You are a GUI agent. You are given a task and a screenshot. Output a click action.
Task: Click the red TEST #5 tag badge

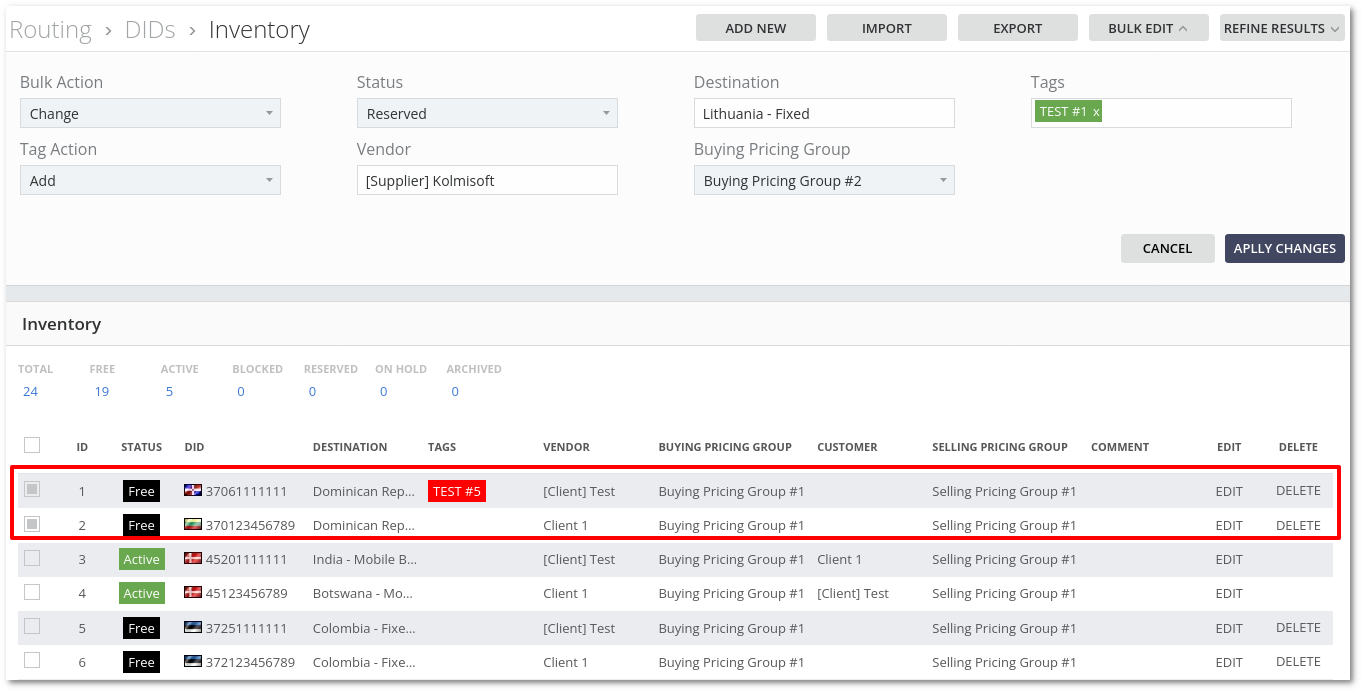[x=456, y=491]
